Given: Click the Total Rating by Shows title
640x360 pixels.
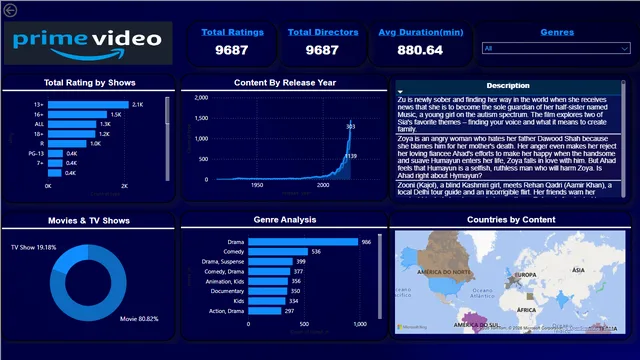Looking at the screenshot, I should tap(89, 83).
